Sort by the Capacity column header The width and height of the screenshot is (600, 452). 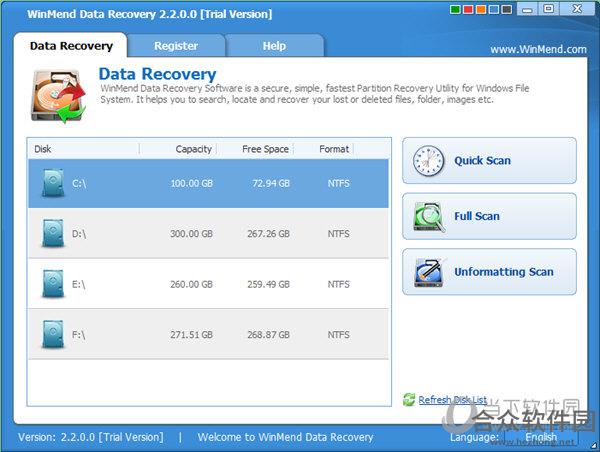178,149
